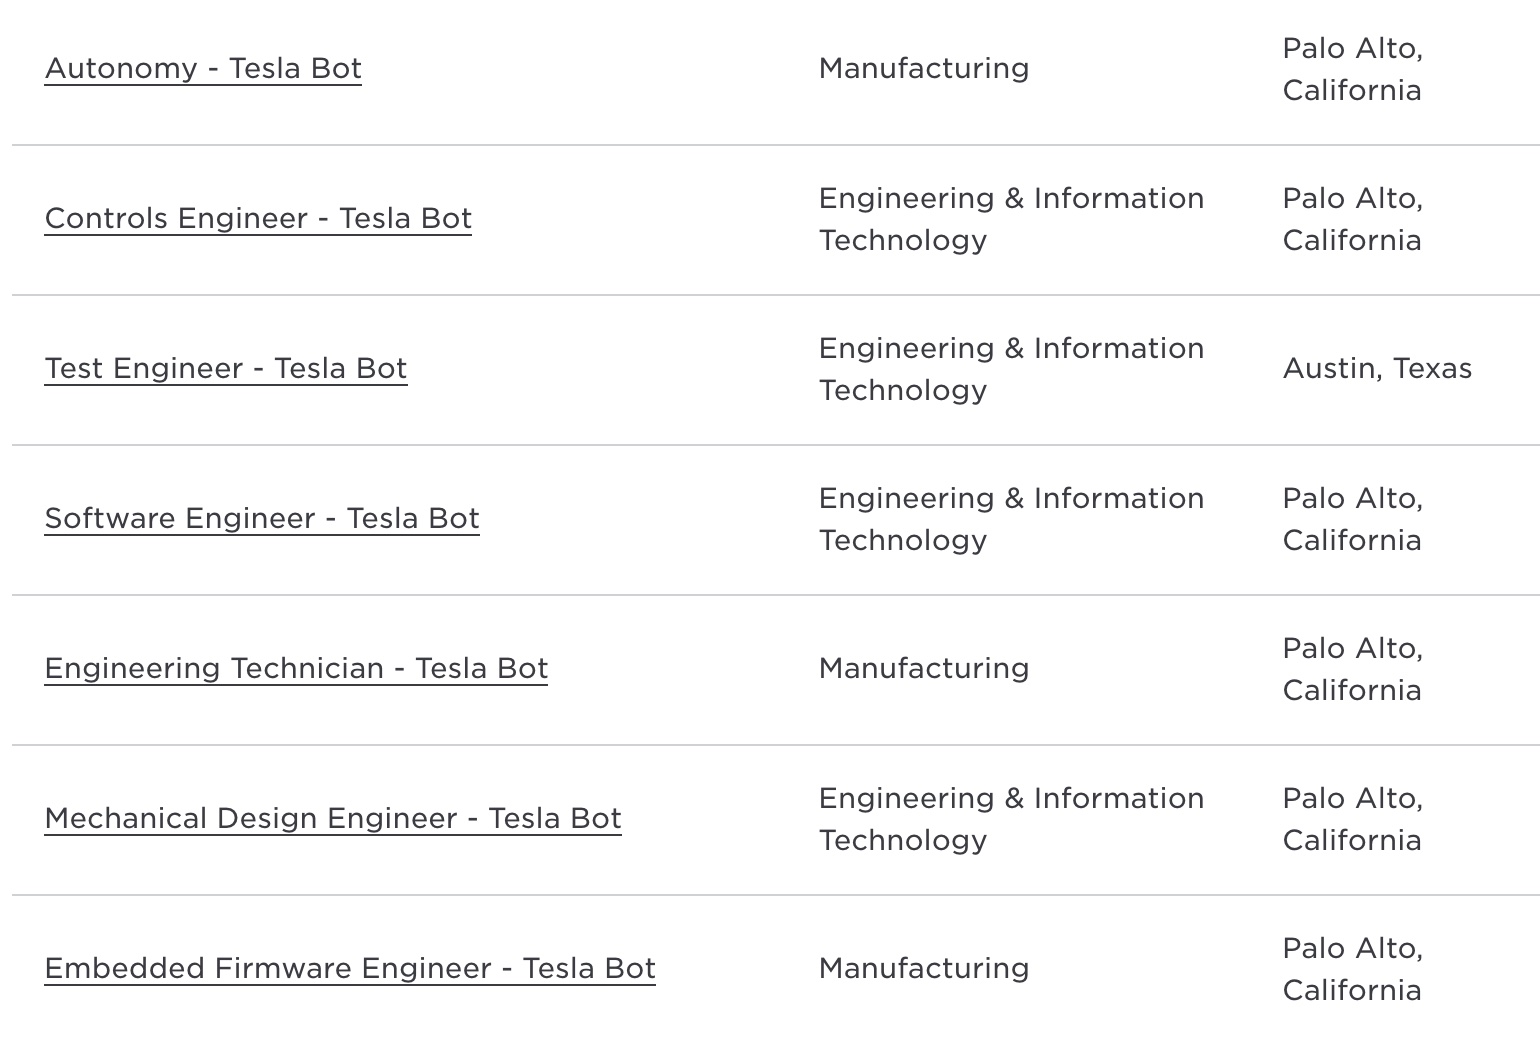
Task: Click Manufacturing in Embedded Firmware row
Action: click(924, 968)
